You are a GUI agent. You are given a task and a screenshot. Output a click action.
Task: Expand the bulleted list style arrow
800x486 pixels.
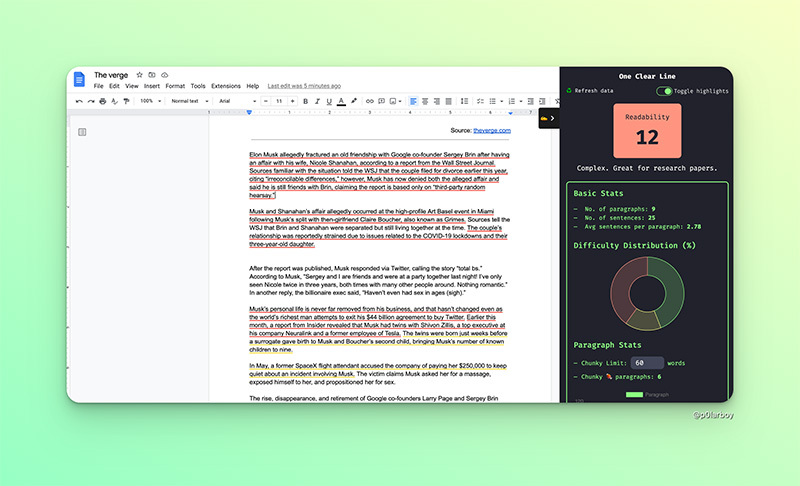coord(502,101)
